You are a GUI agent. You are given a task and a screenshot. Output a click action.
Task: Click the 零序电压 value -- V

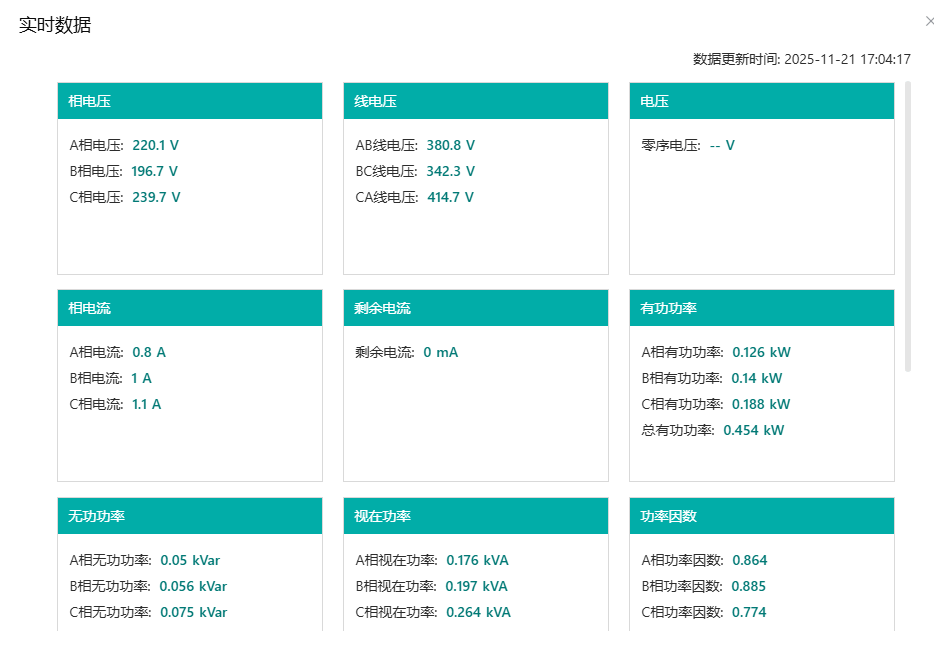[722, 145]
